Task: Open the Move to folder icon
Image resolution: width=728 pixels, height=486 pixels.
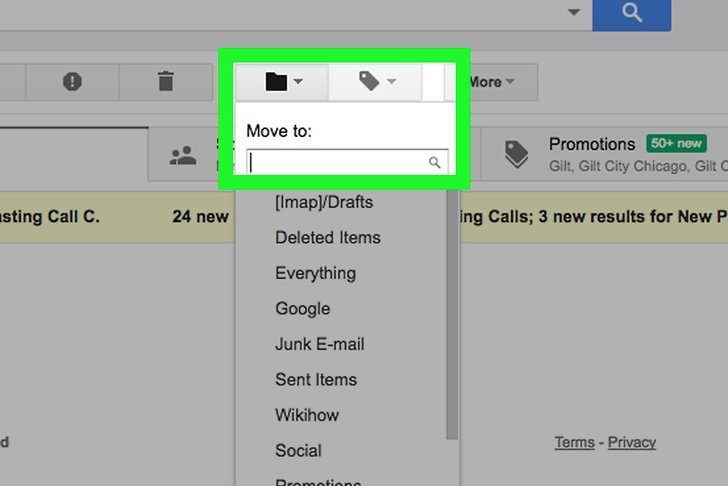Action: 276,82
